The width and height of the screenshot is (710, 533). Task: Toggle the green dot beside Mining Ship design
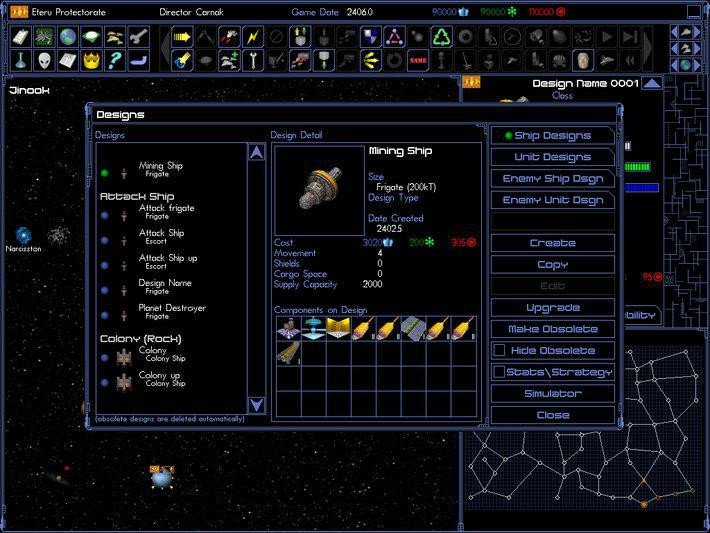[x=105, y=173]
